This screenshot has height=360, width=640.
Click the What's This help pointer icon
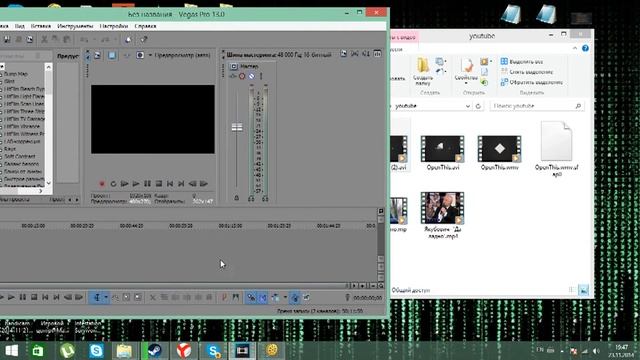(x=144, y=40)
